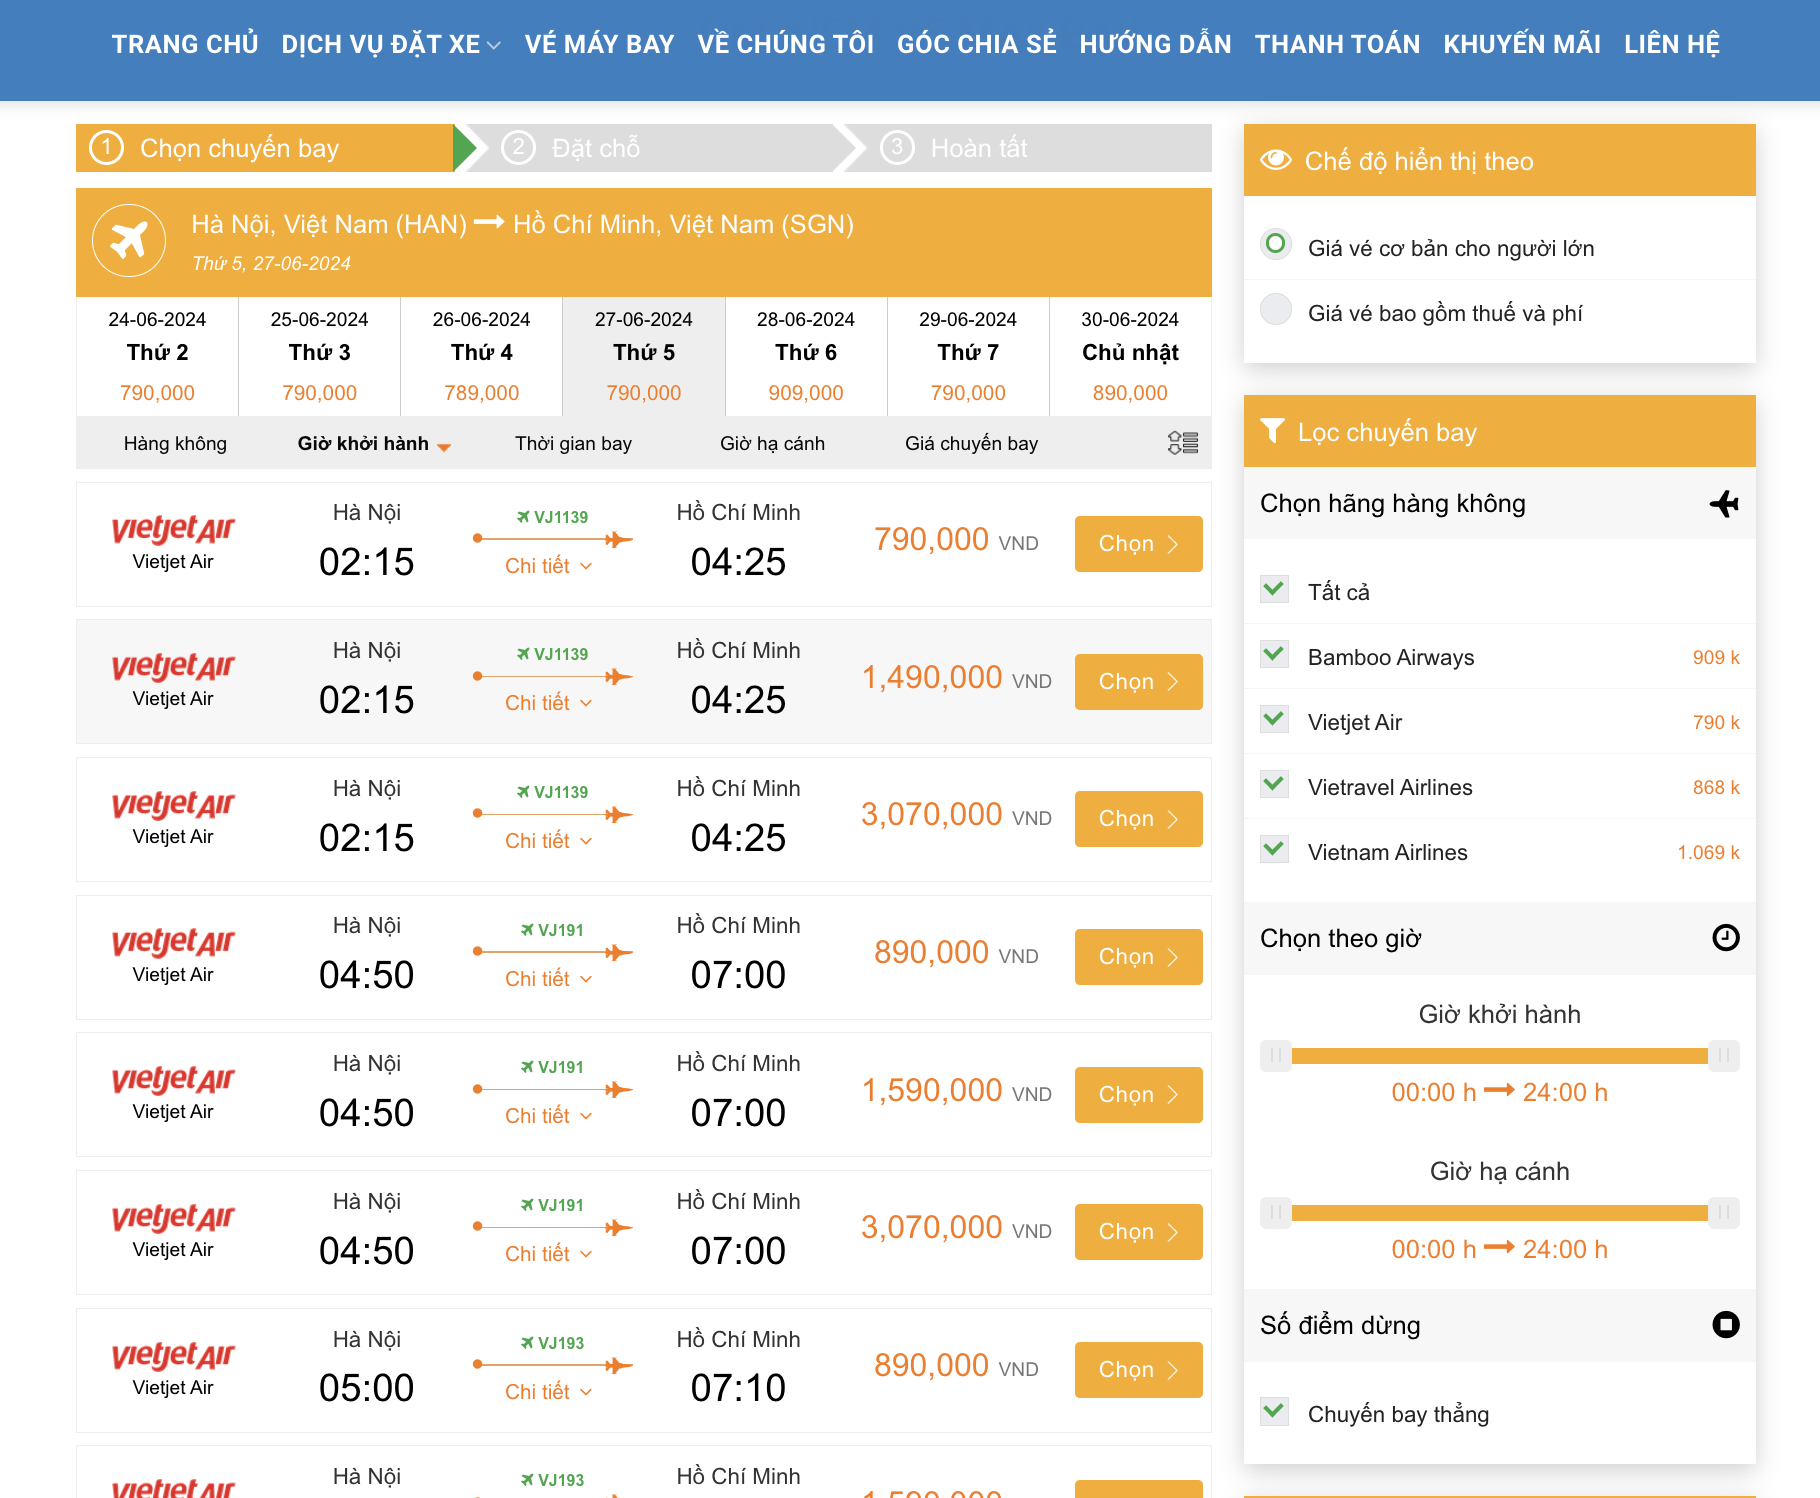This screenshot has height=1498, width=1820.
Task: Uncheck Vietjet Air filter
Action: point(1274,720)
